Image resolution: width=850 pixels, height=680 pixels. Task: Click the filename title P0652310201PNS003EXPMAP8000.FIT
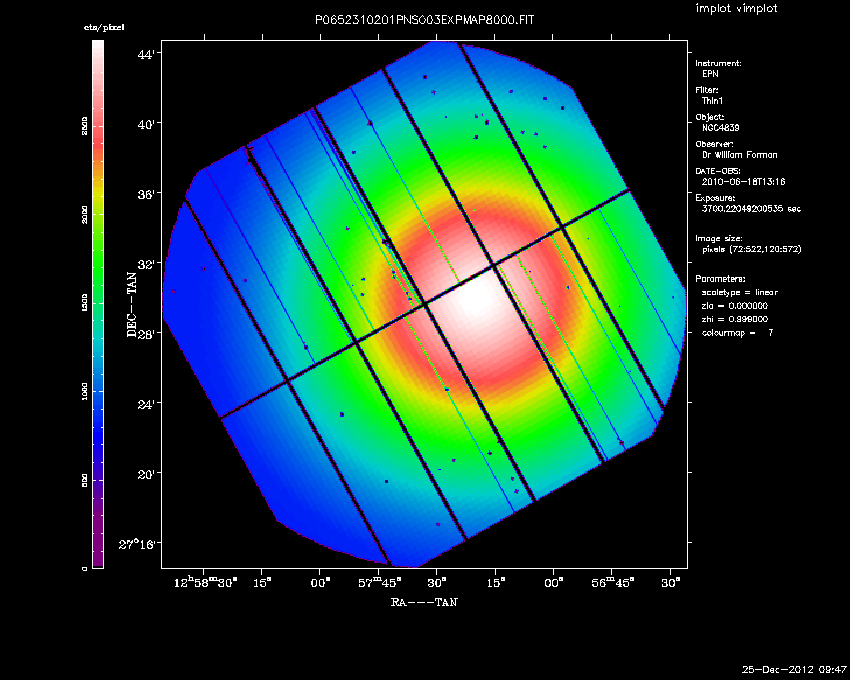point(426,21)
